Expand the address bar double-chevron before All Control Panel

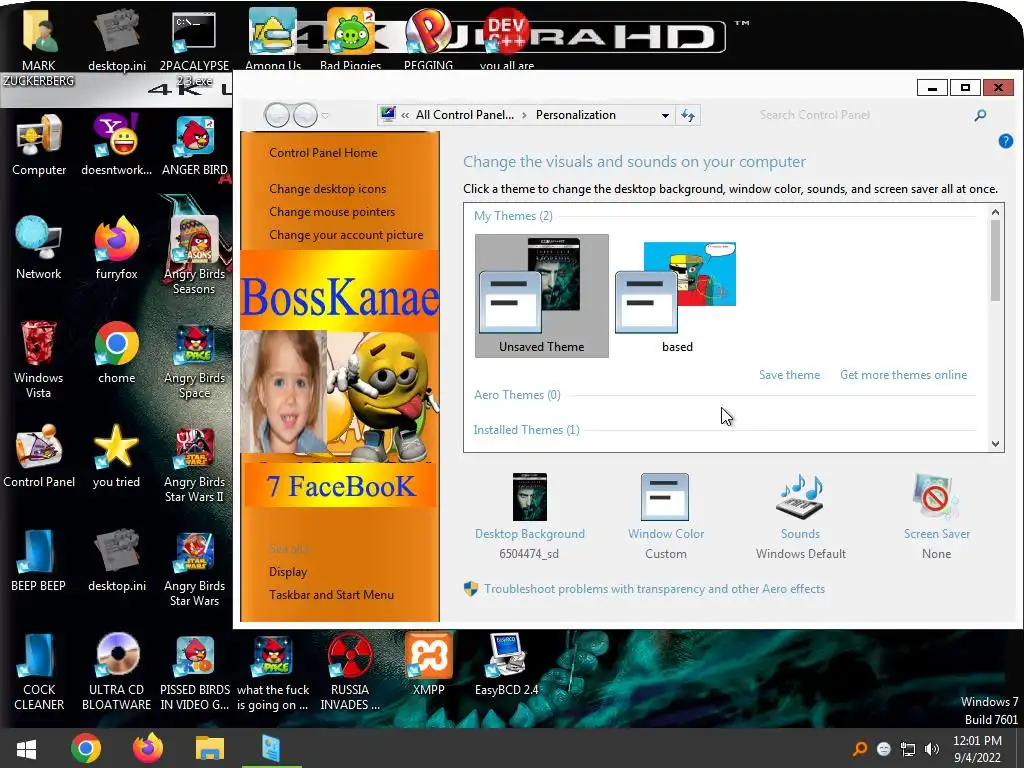[405, 116]
